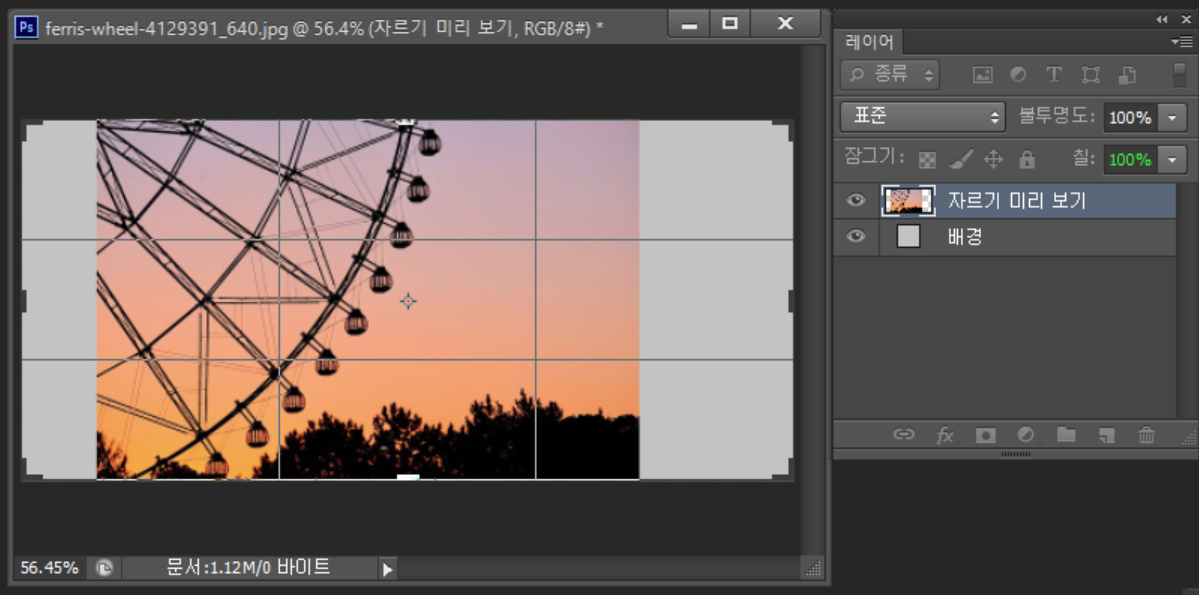Add a layer mask

tap(986, 435)
